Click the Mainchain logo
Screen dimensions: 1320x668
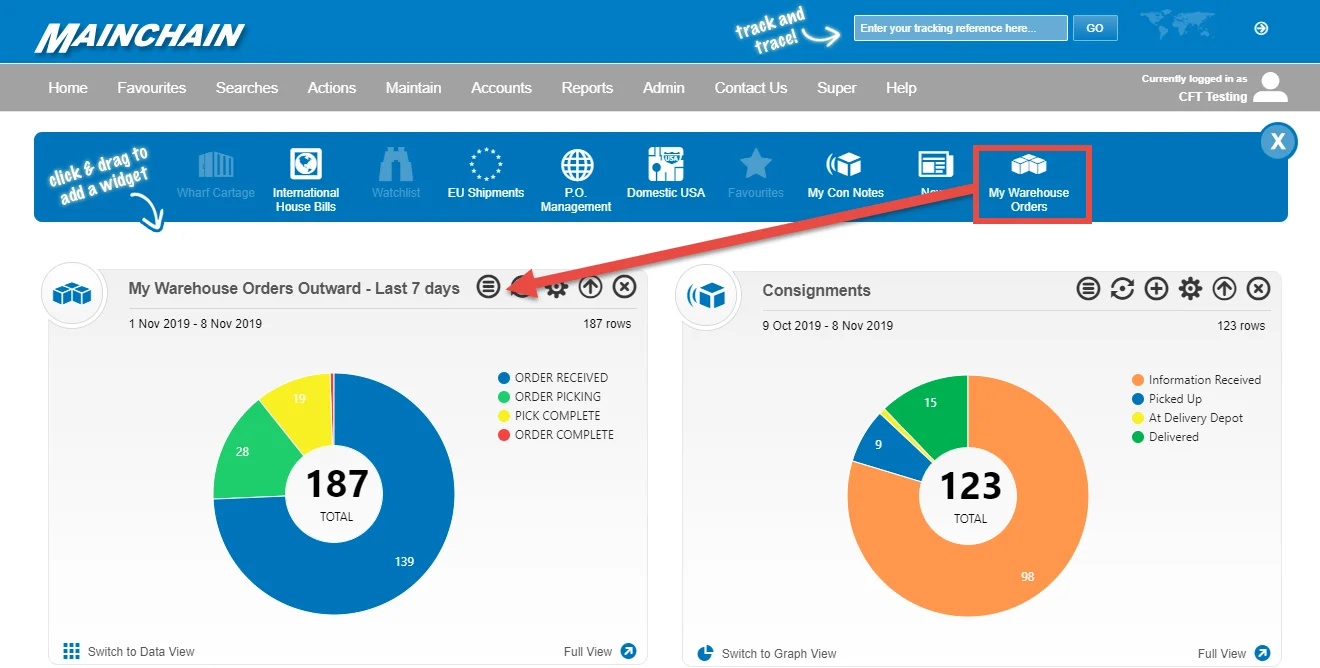click(140, 36)
